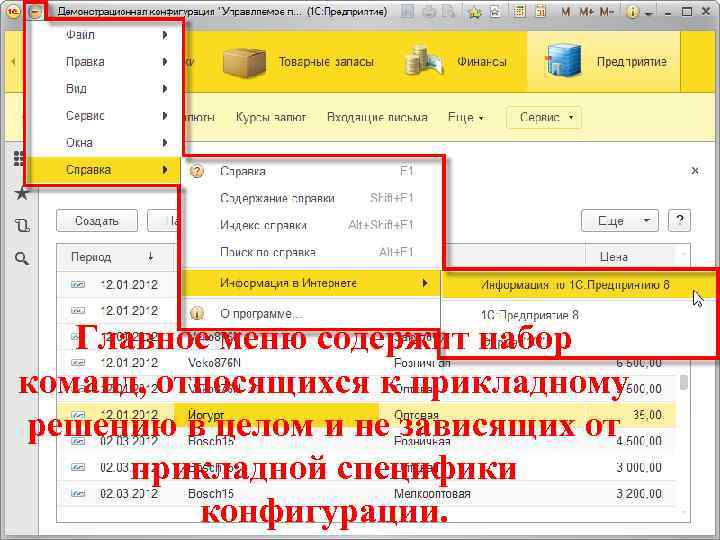This screenshot has height=540, width=720.
Task: Open the Вид submenu
Action: (x=103, y=89)
